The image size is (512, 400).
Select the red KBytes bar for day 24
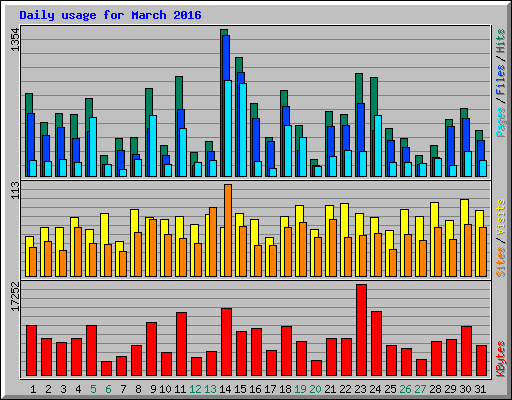coord(376,343)
